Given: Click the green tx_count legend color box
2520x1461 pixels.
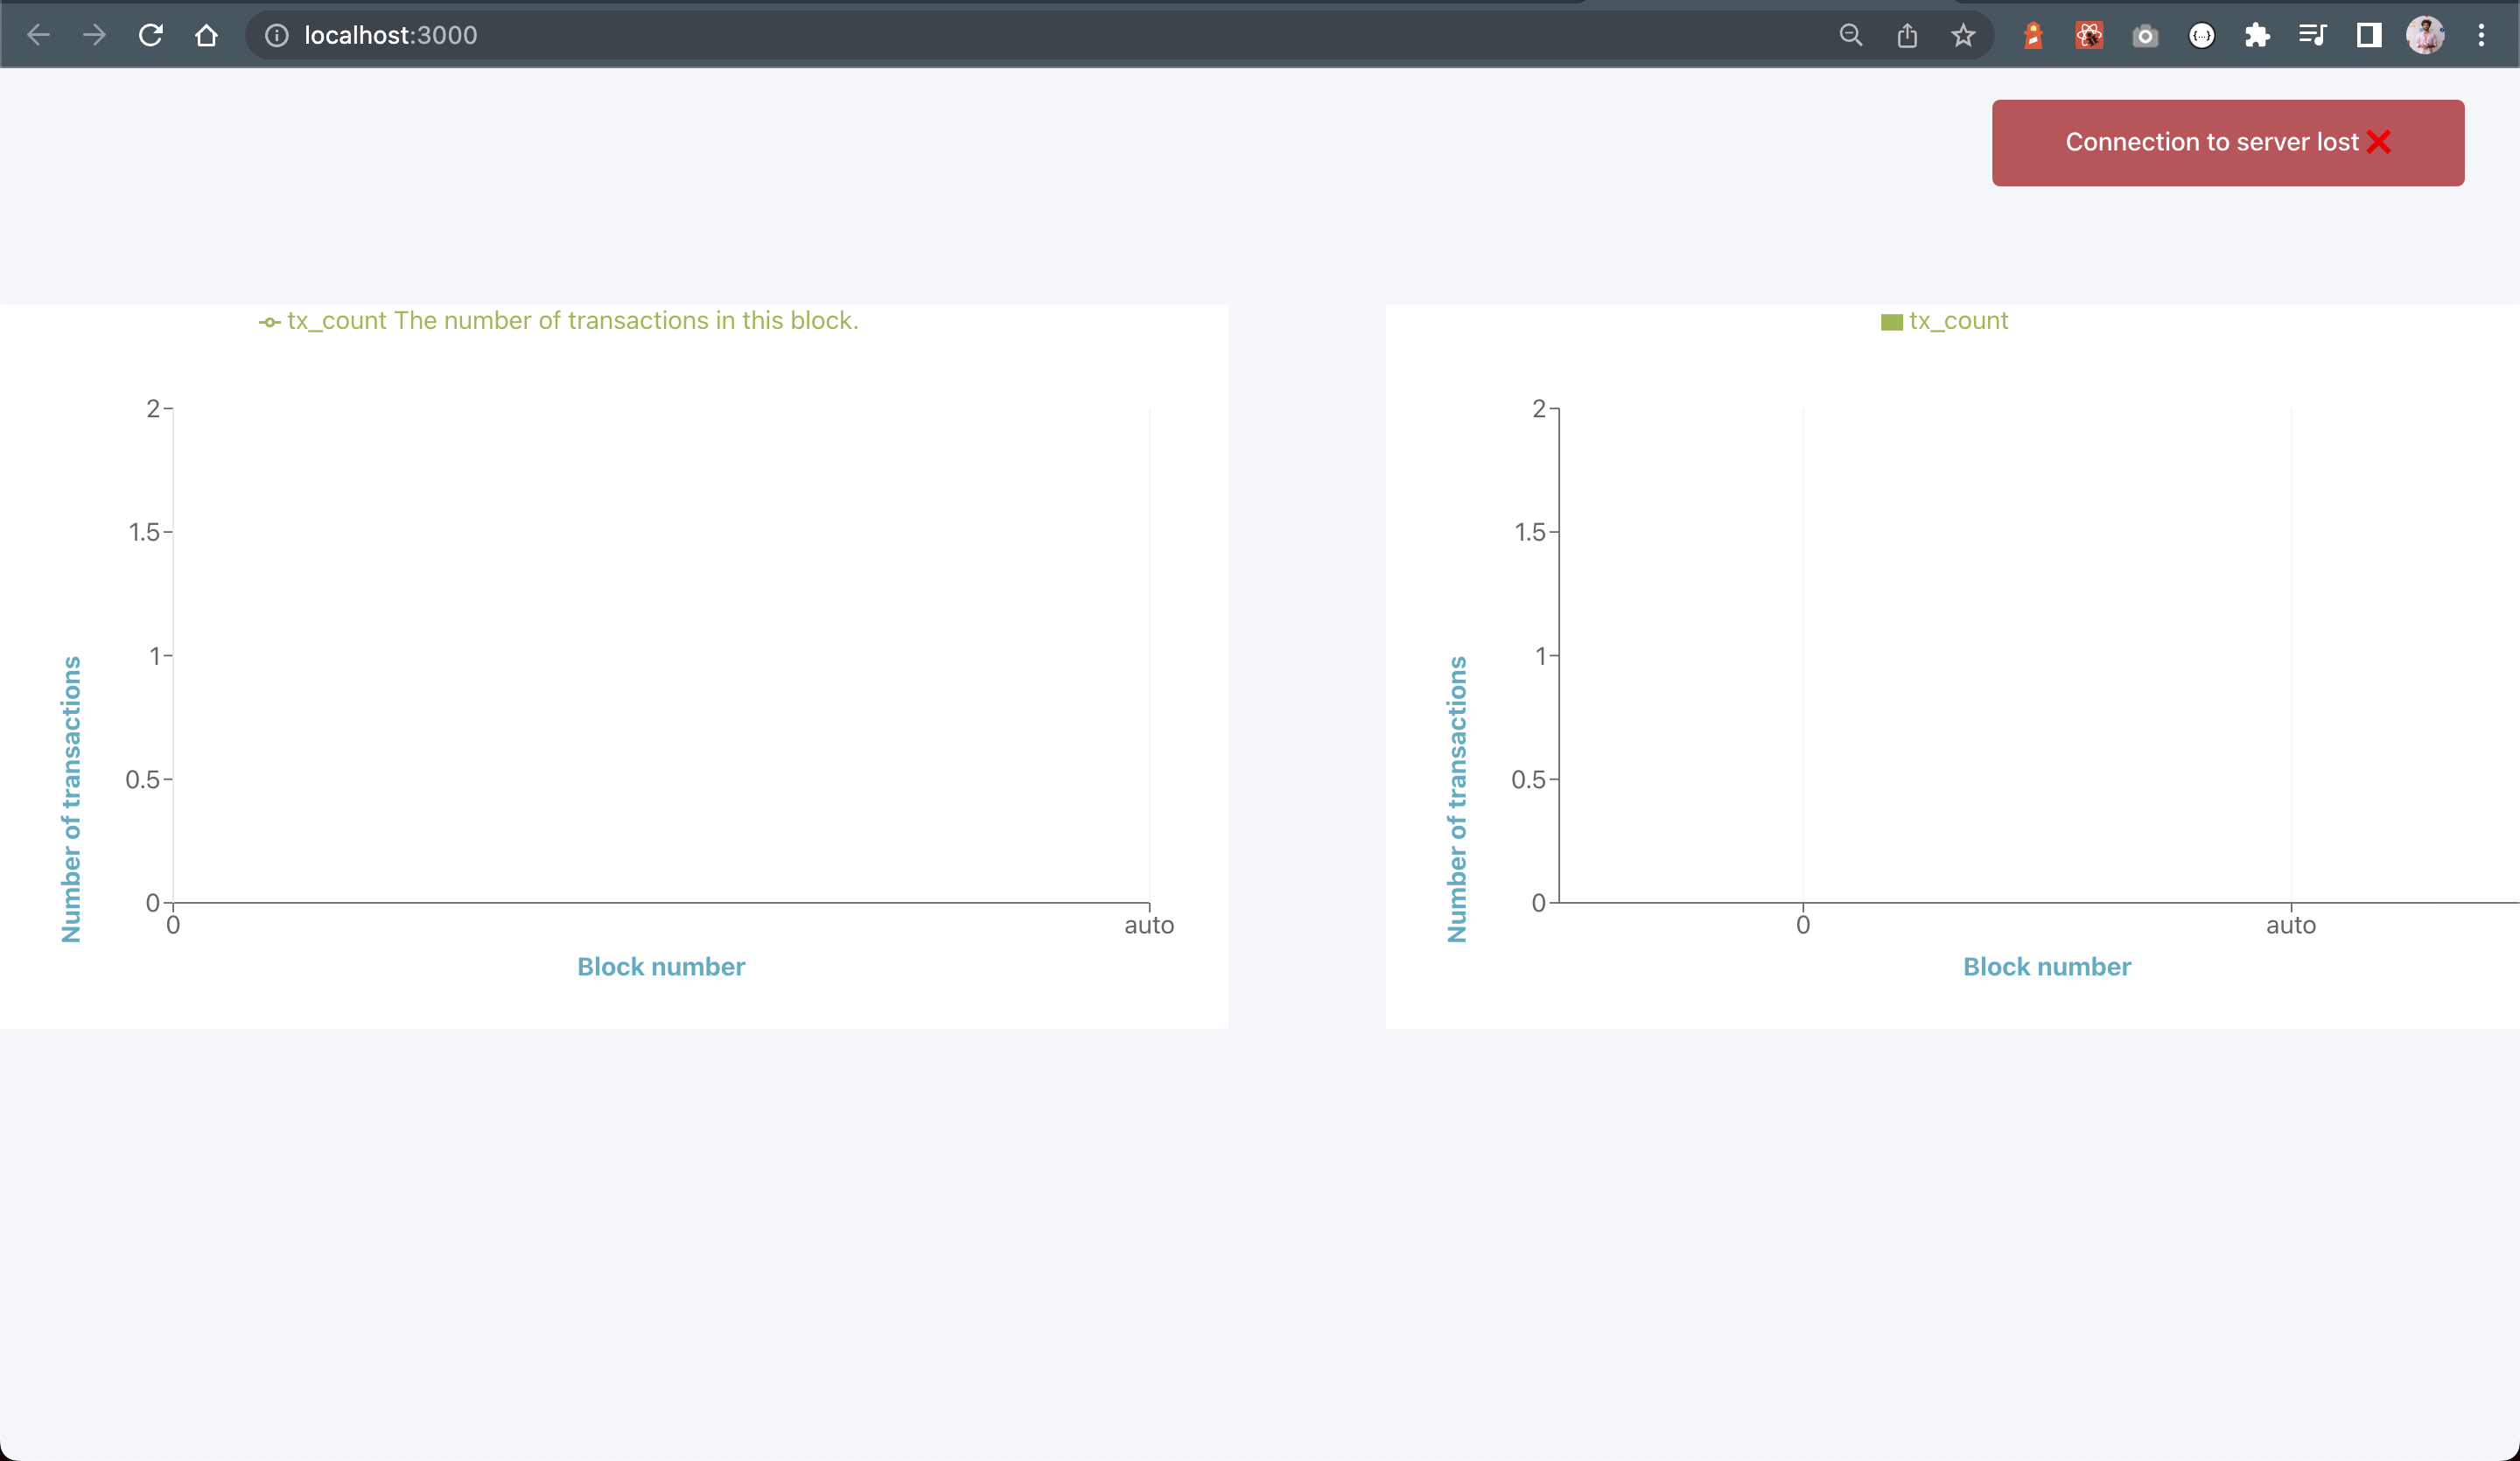Looking at the screenshot, I should click(1890, 320).
